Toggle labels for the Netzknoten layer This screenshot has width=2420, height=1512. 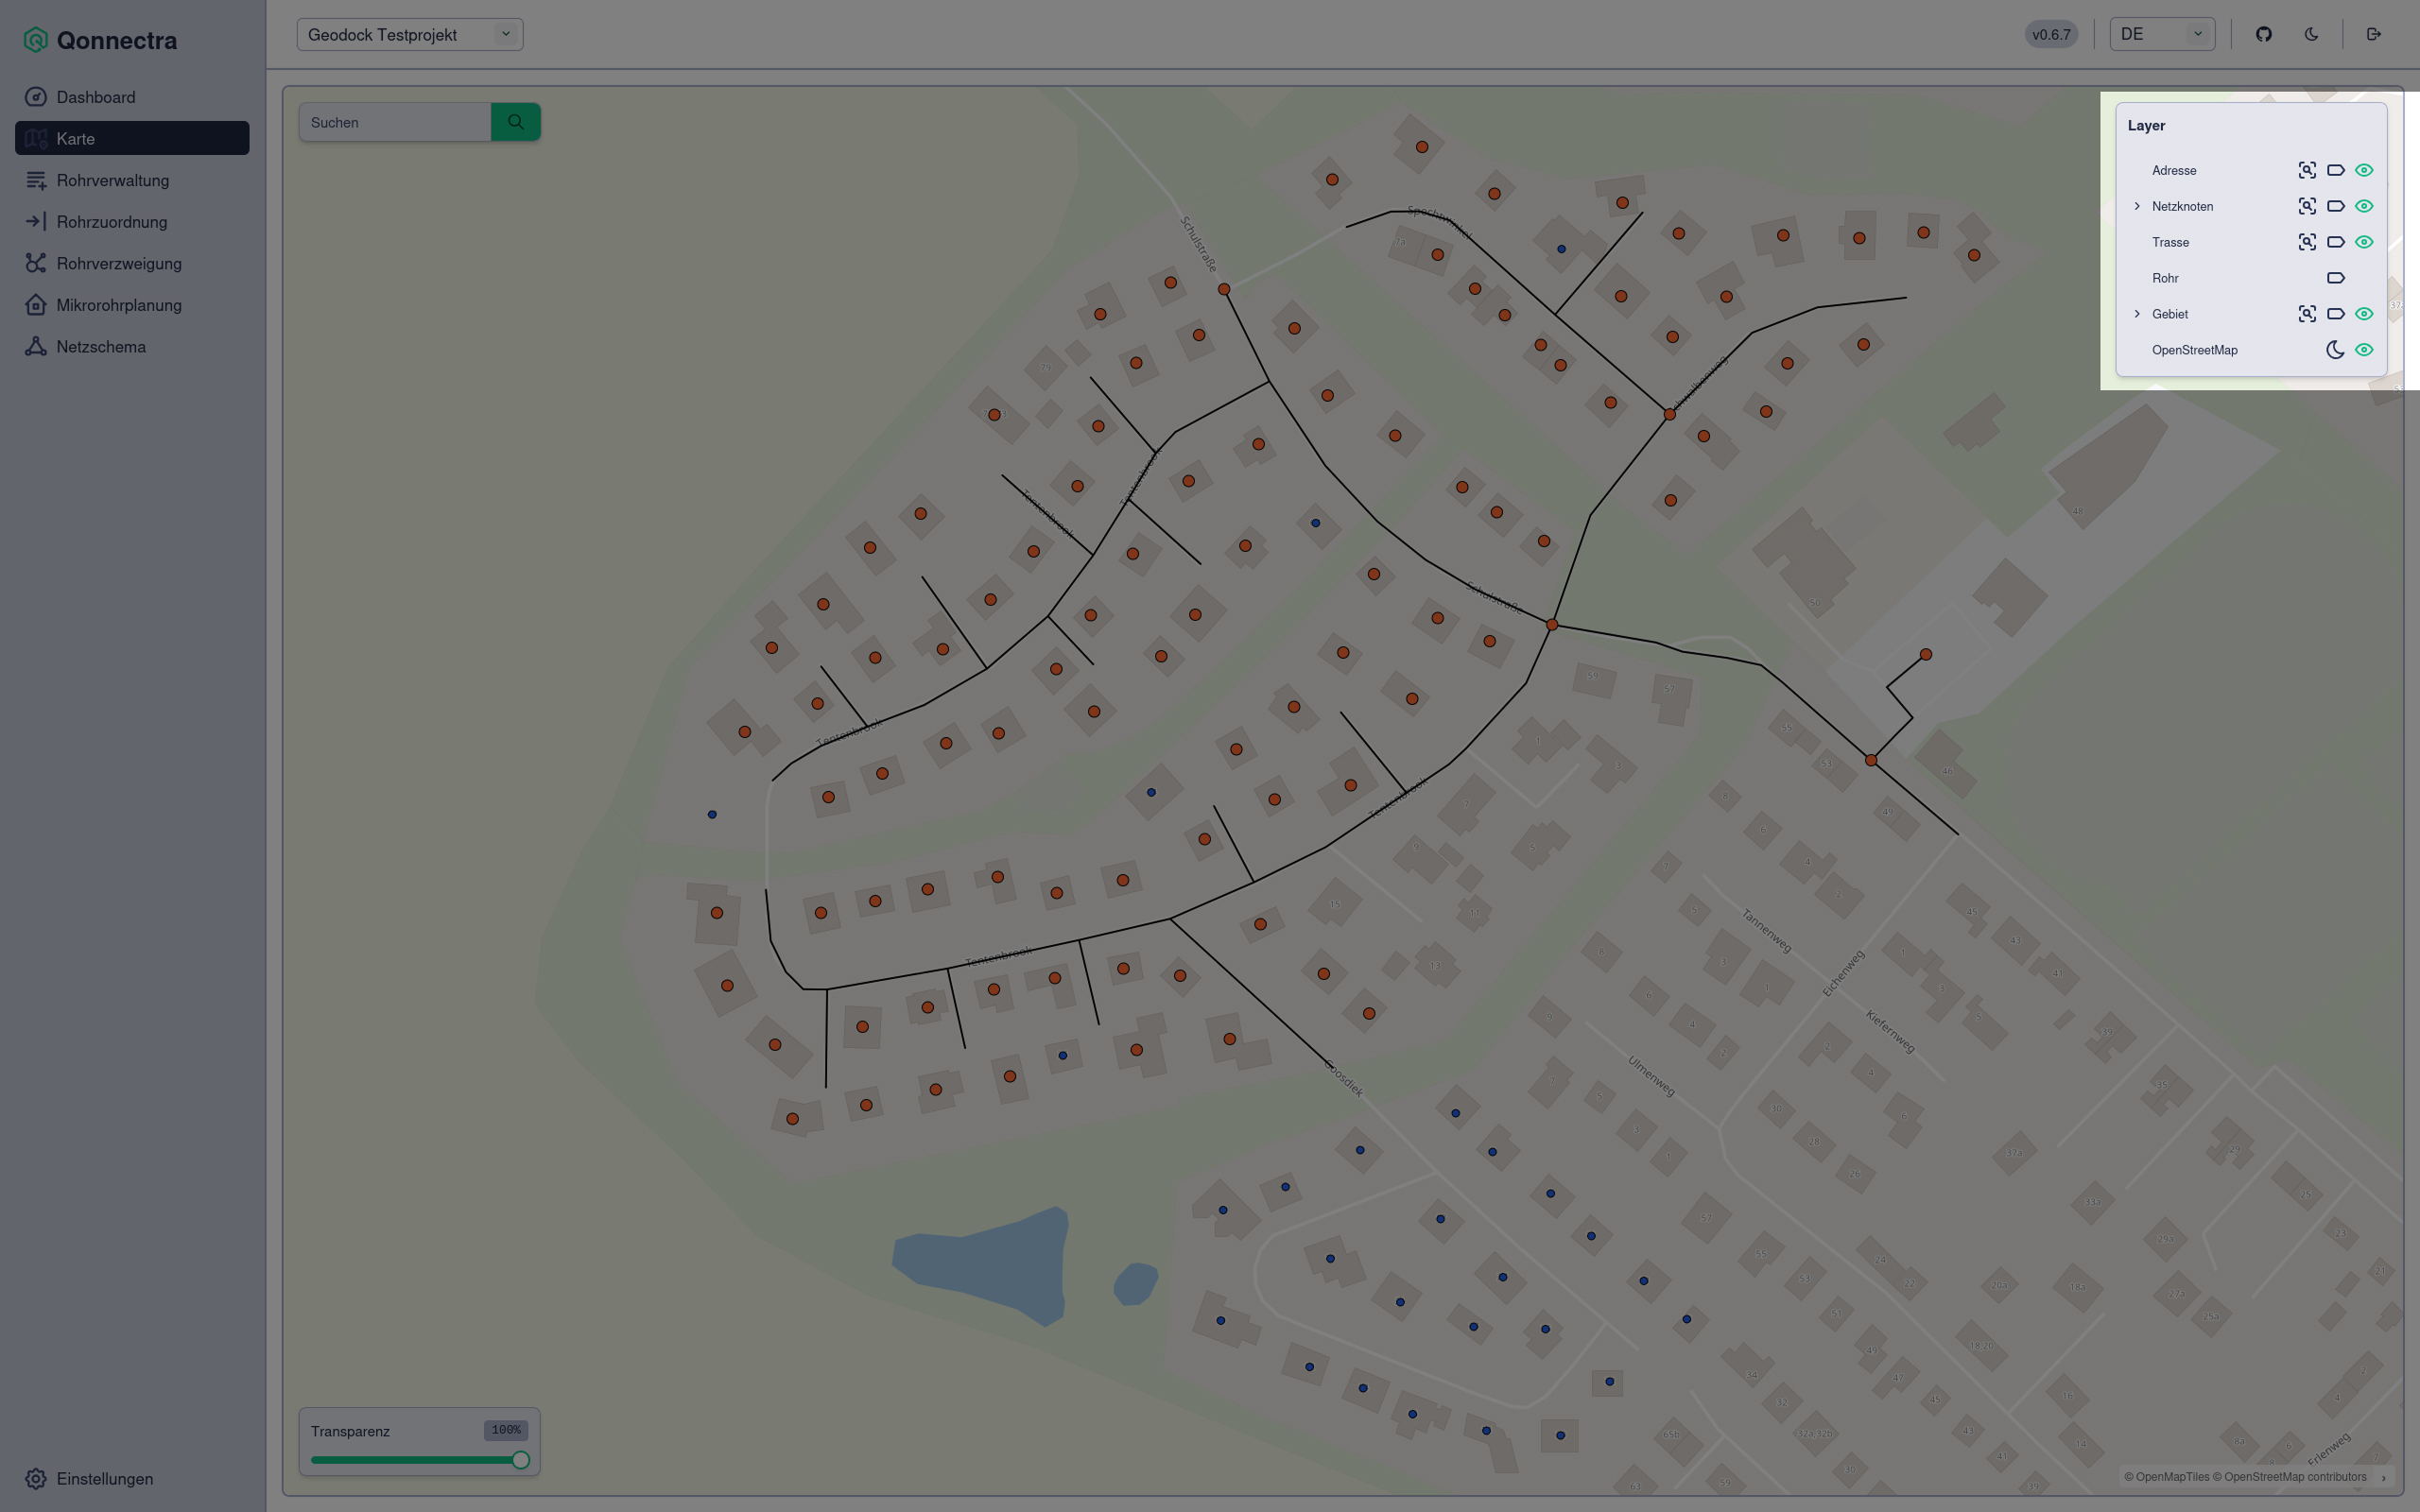(2335, 206)
